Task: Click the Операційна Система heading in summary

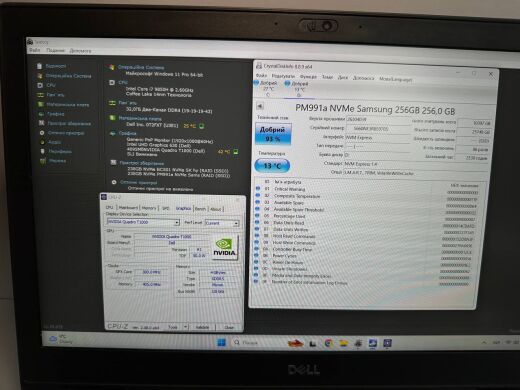Action: coord(141,67)
